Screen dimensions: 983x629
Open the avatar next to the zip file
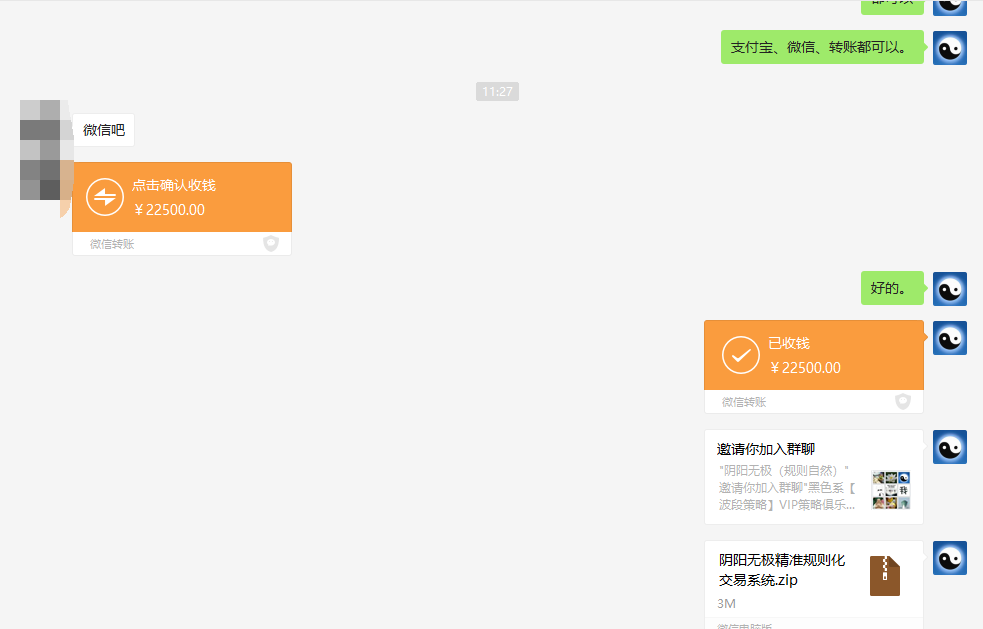point(949,558)
